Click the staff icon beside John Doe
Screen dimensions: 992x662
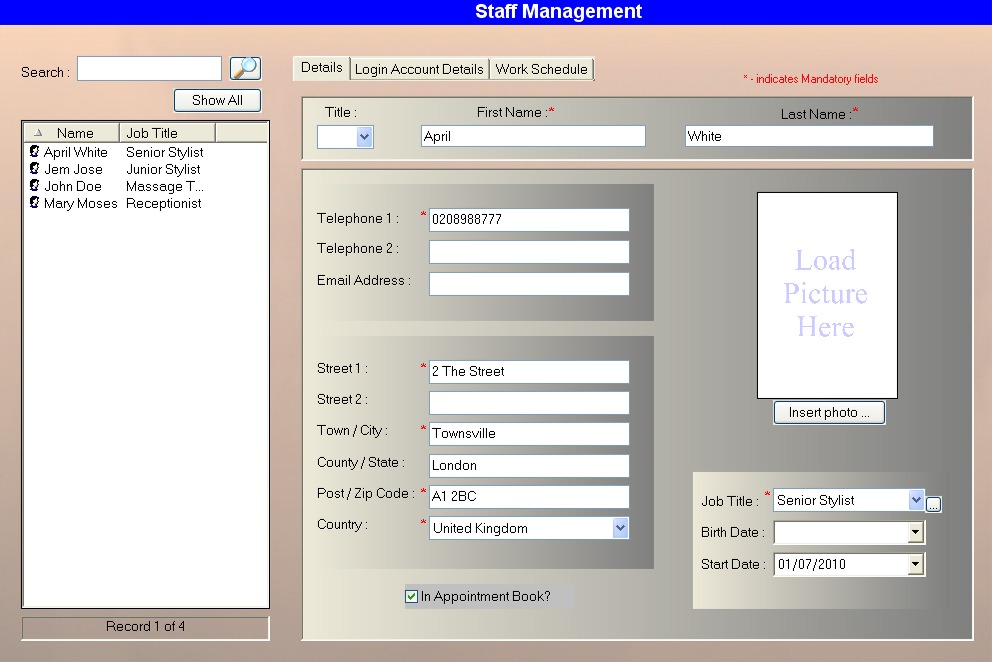coord(35,185)
